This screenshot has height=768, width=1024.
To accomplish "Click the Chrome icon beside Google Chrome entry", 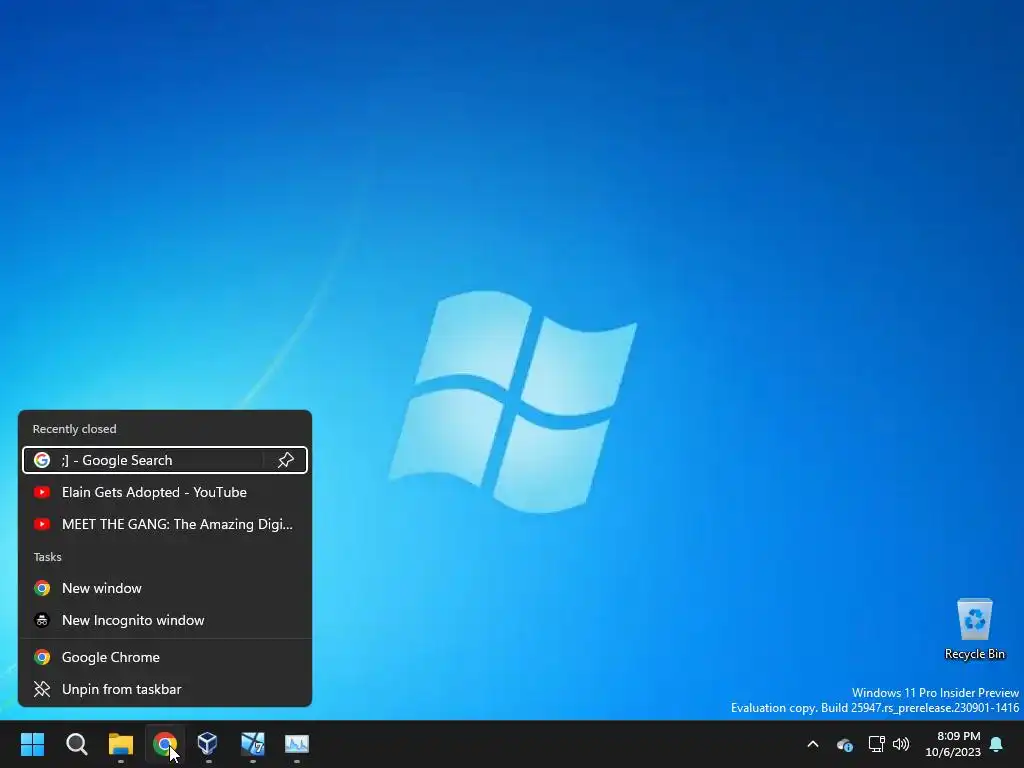I will pos(42,658).
